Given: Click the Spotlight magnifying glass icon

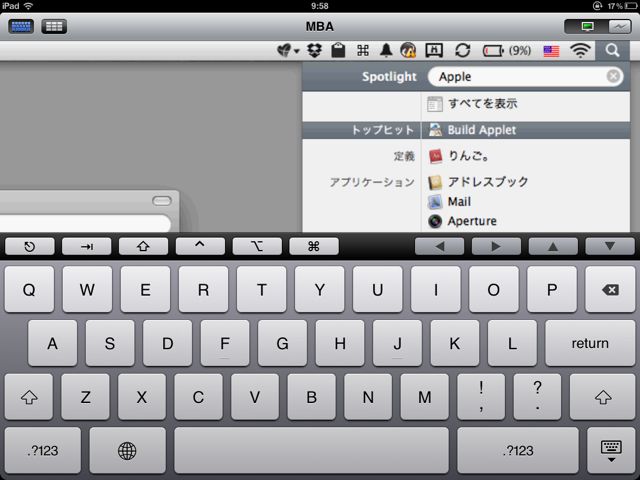Looking at the screenshot, I should [612, 51].
